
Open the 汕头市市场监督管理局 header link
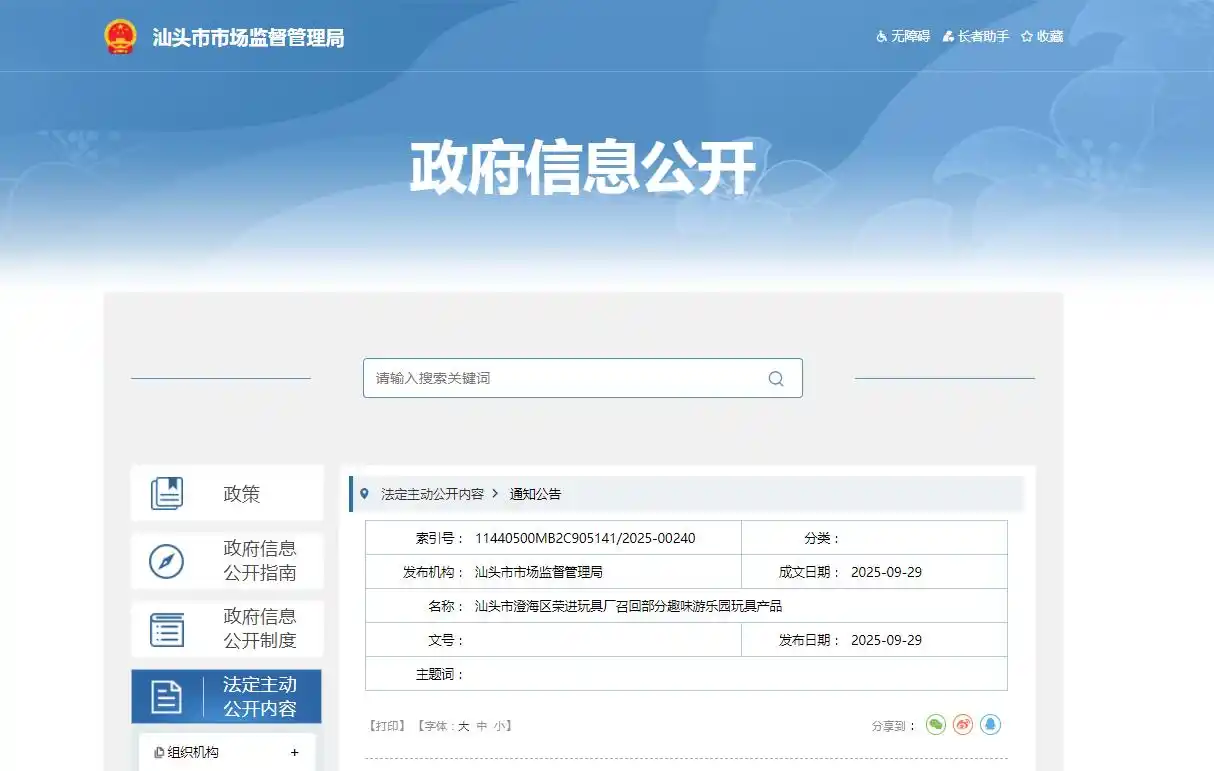[x=247, y=37]
